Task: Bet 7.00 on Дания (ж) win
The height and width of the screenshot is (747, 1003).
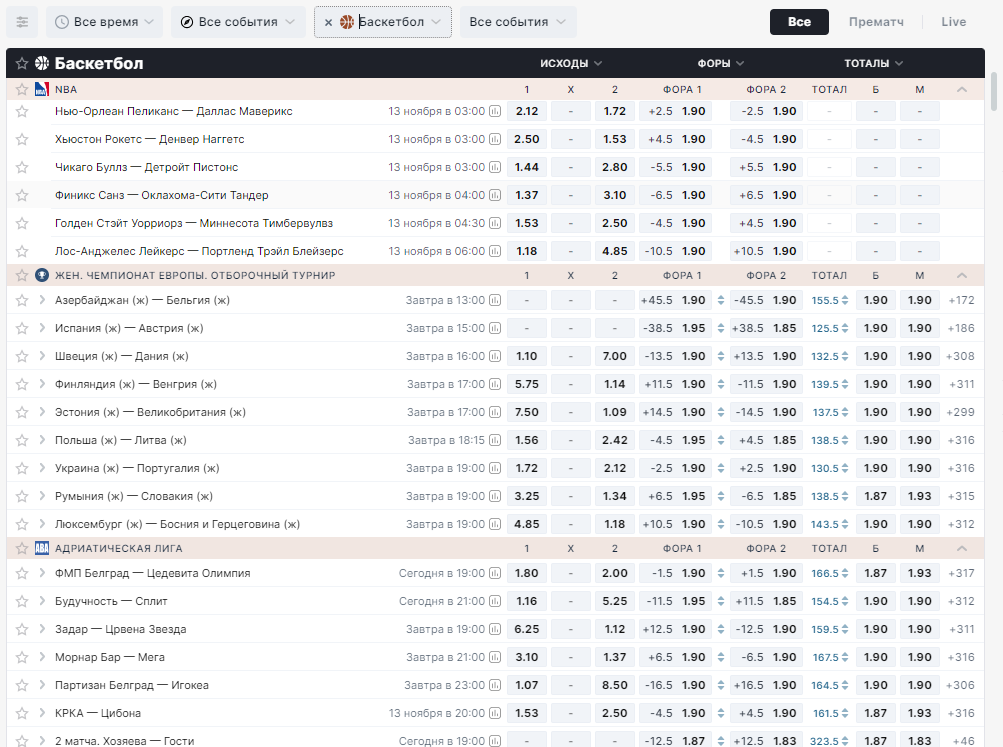Action: click(615, 356)
